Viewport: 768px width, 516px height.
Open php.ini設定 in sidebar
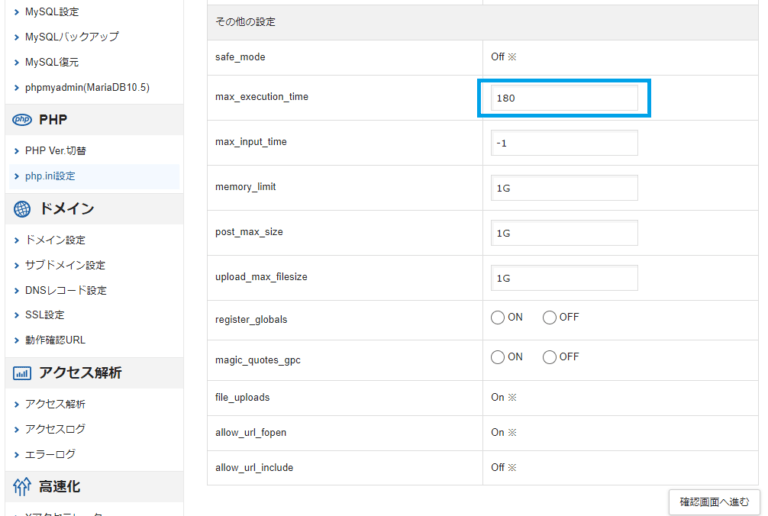point(50,176)
